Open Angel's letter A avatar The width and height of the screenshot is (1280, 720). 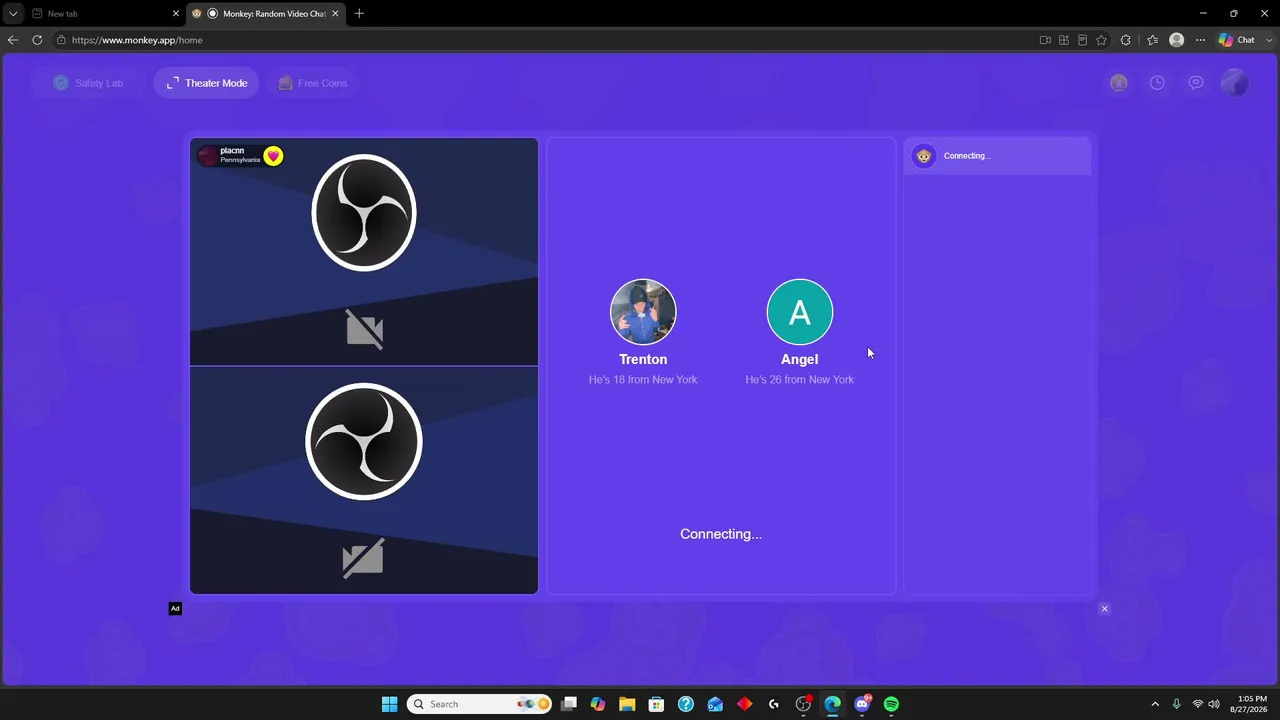800,312
